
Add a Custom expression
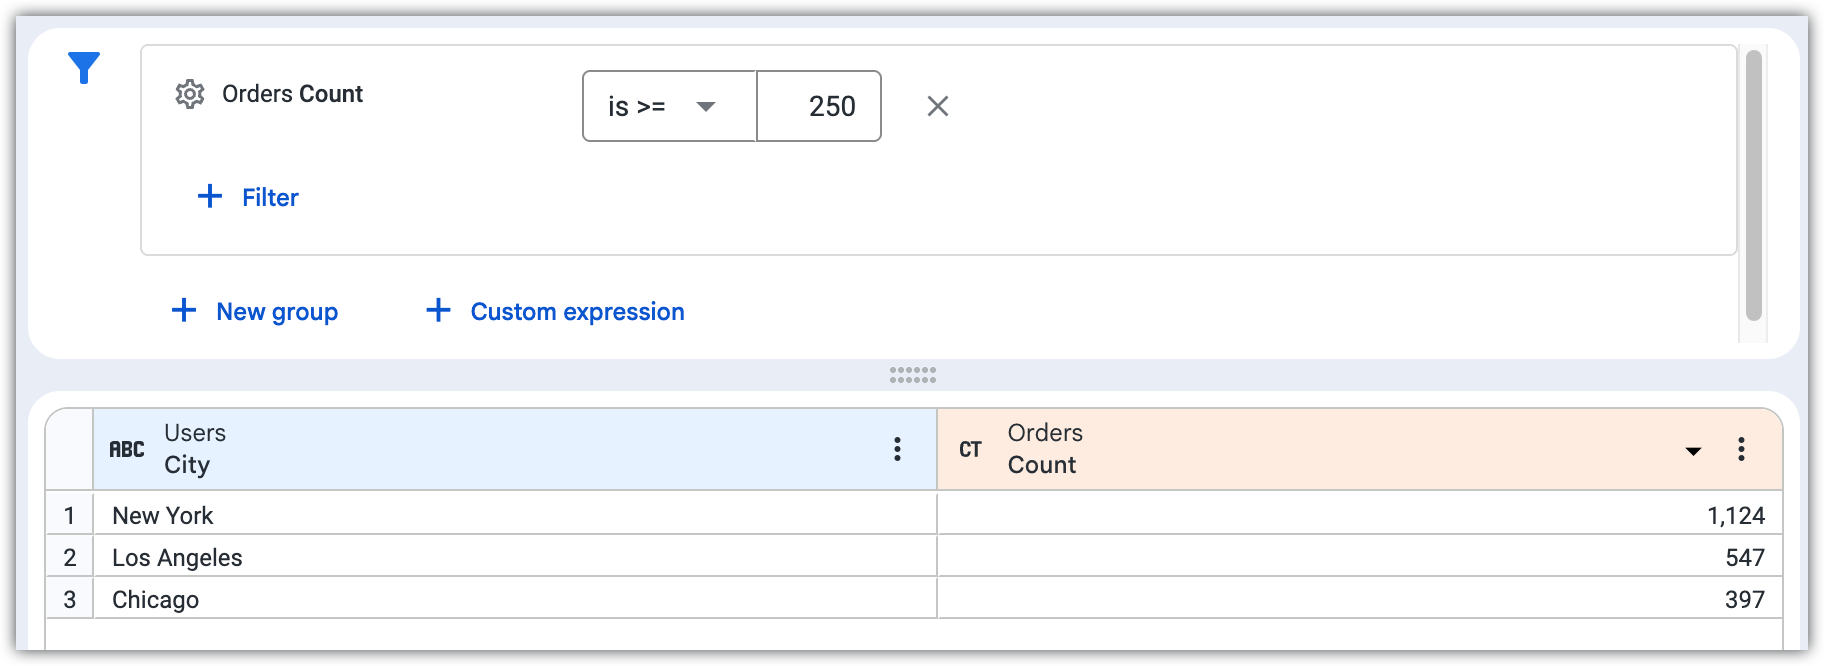click(x=556, y=311)
